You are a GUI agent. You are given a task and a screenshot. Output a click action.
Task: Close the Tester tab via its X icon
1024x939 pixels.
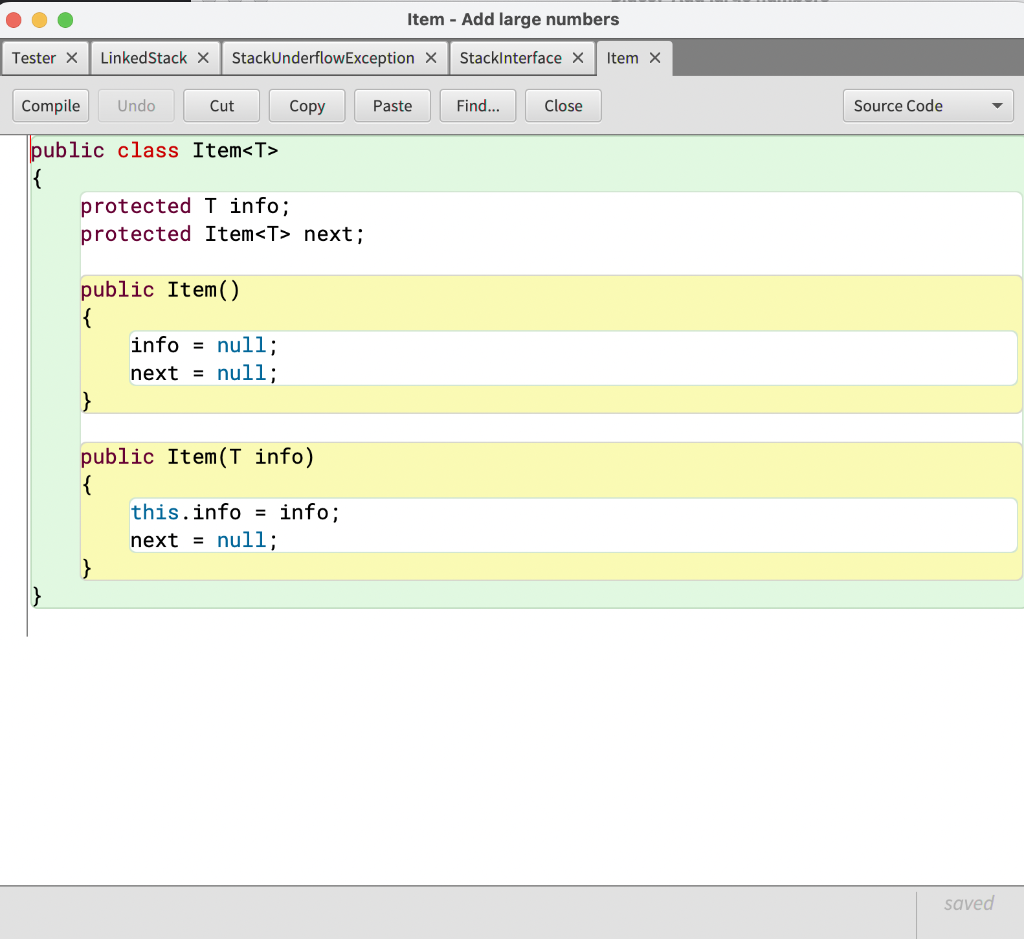74,57
